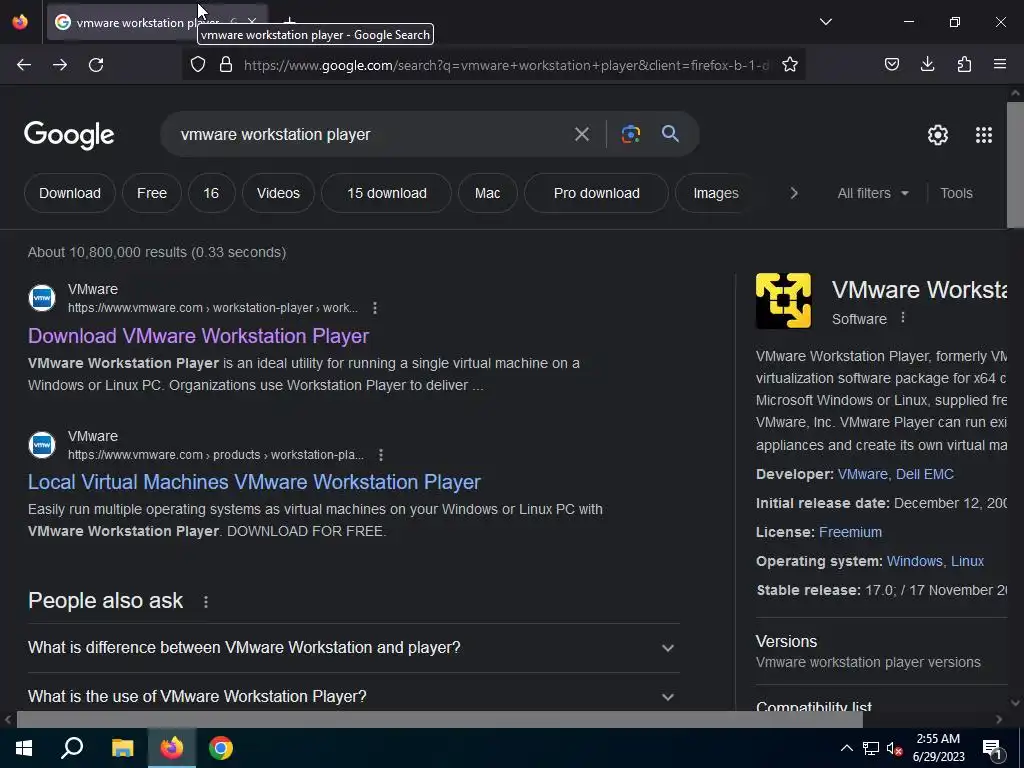Reload the current page
This screenshot has width=1024, height=768.
[96, 65]
